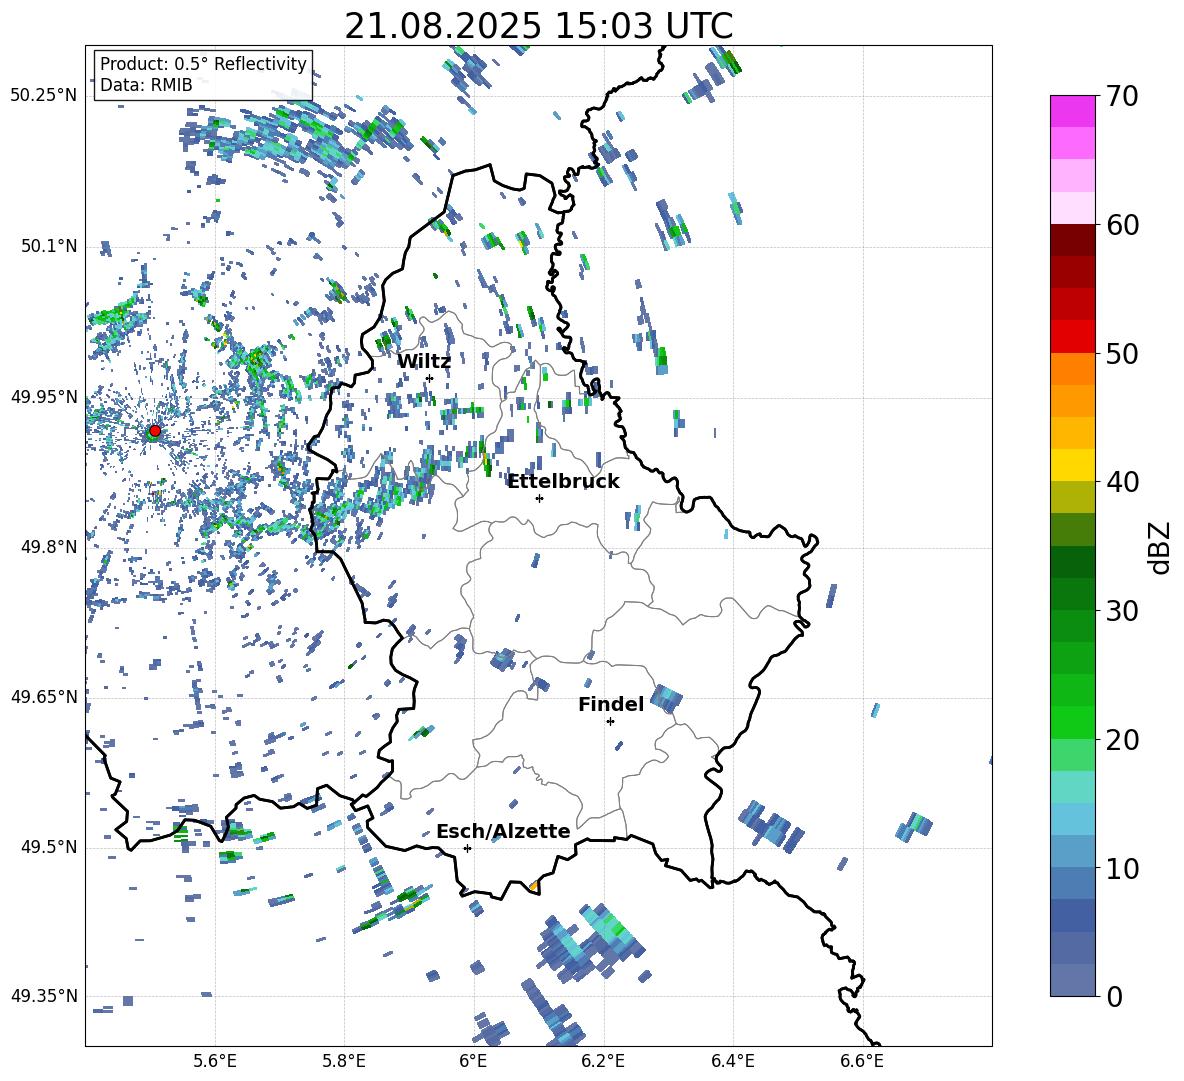Click the product info legend box

203,74
